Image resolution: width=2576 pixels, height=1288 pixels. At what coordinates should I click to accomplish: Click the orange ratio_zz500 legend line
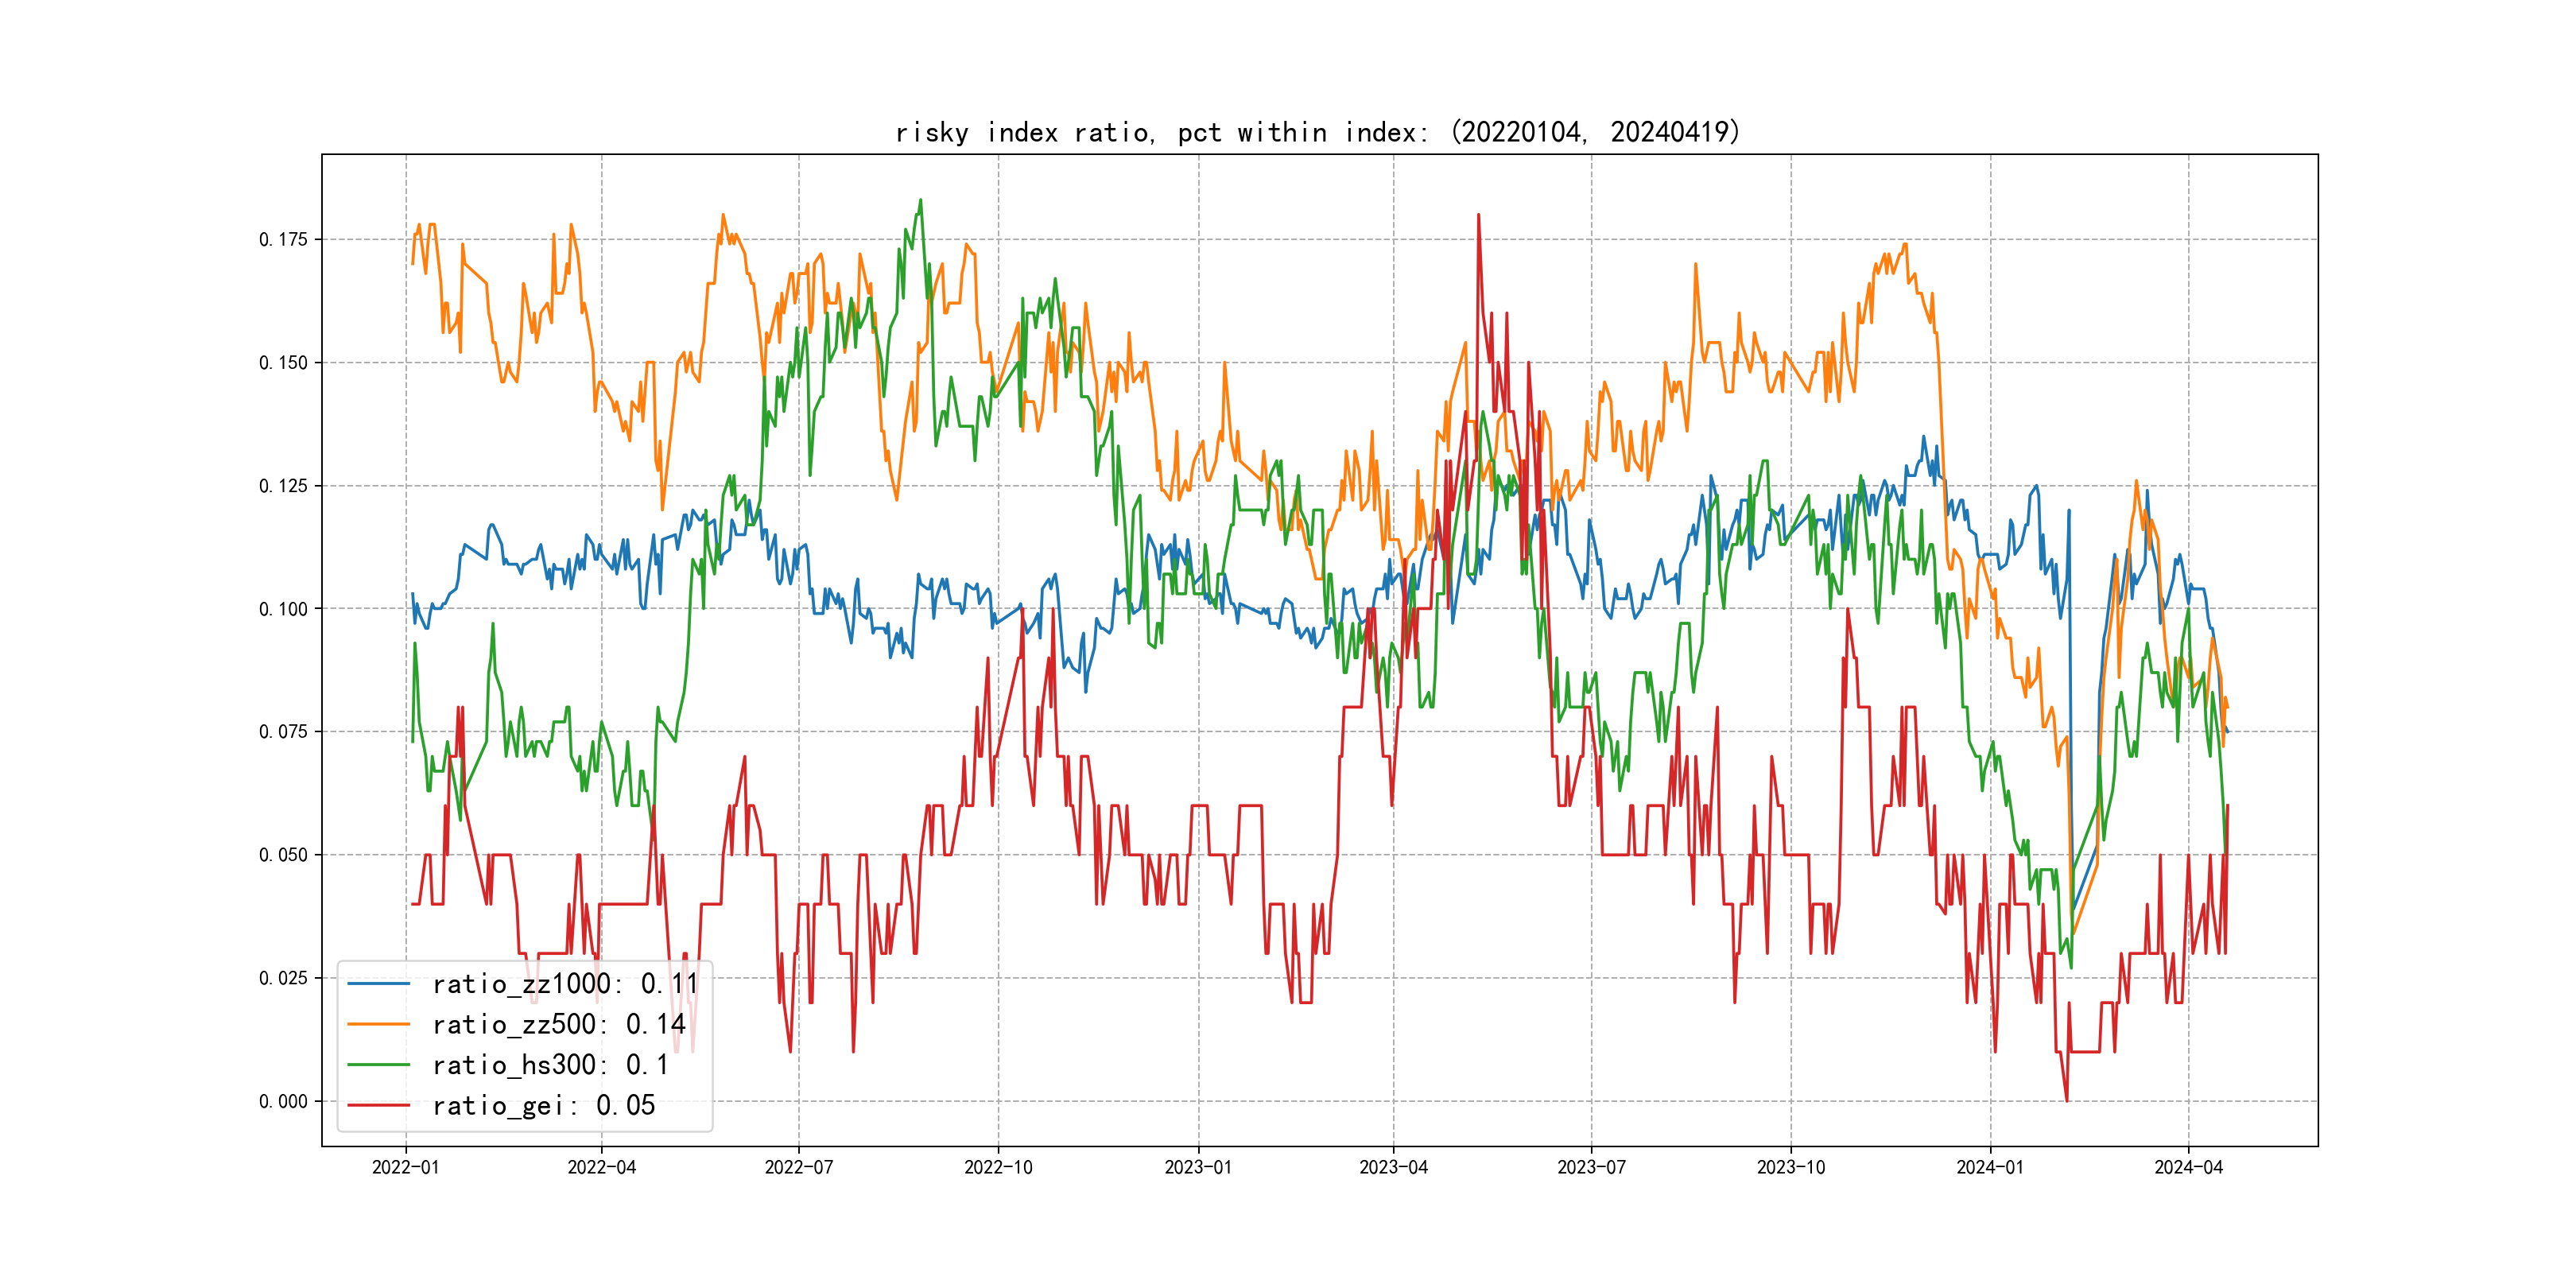tap(378, 1024)
